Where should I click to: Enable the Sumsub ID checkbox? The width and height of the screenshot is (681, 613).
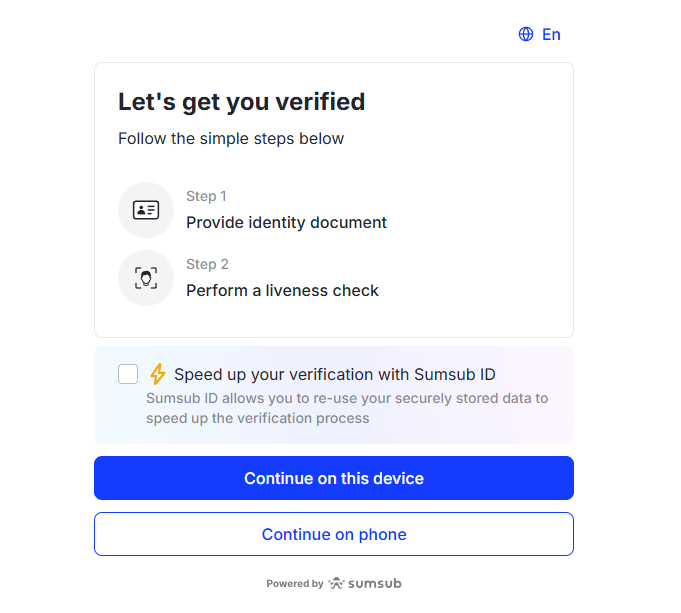128,374
